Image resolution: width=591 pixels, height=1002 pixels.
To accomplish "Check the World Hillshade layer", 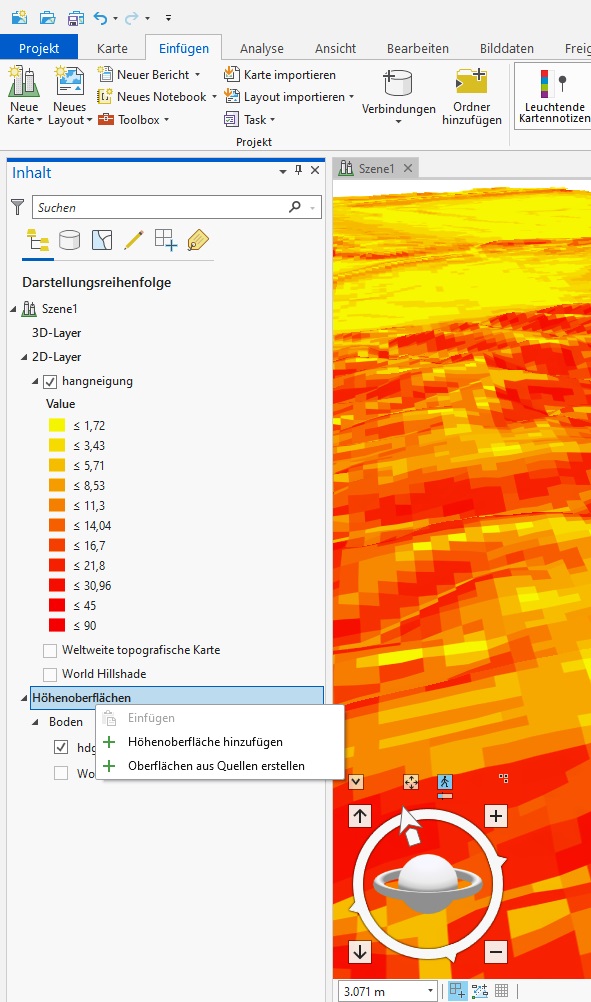I will tap(50, 674).
